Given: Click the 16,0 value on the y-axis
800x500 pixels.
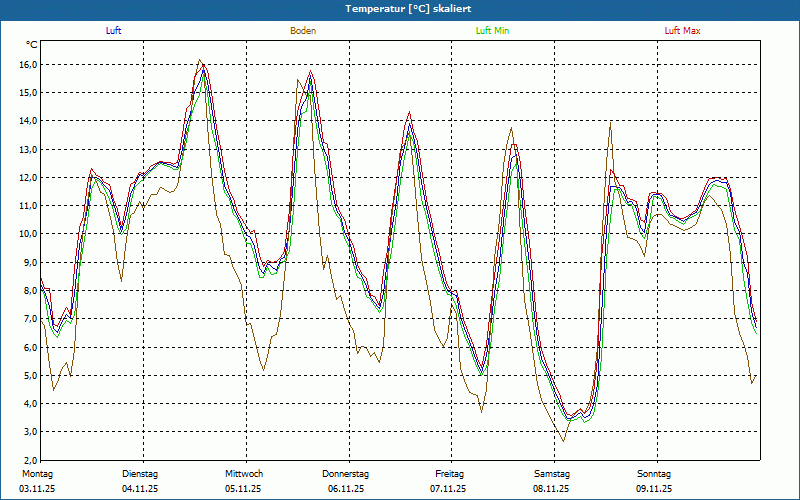Looking at the screenshot, I should coord(26,65).
